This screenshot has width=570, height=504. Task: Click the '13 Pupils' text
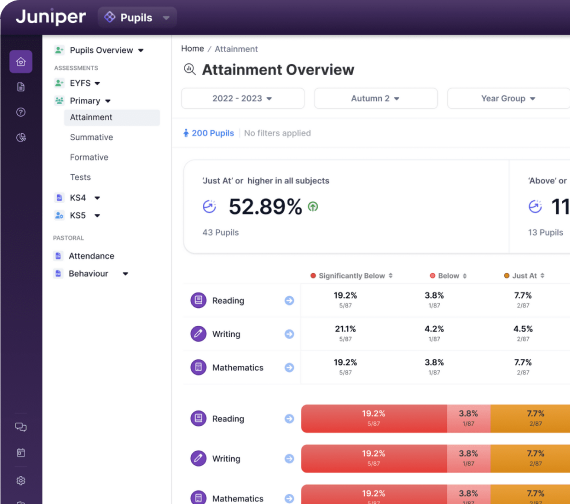coord(545,232)
